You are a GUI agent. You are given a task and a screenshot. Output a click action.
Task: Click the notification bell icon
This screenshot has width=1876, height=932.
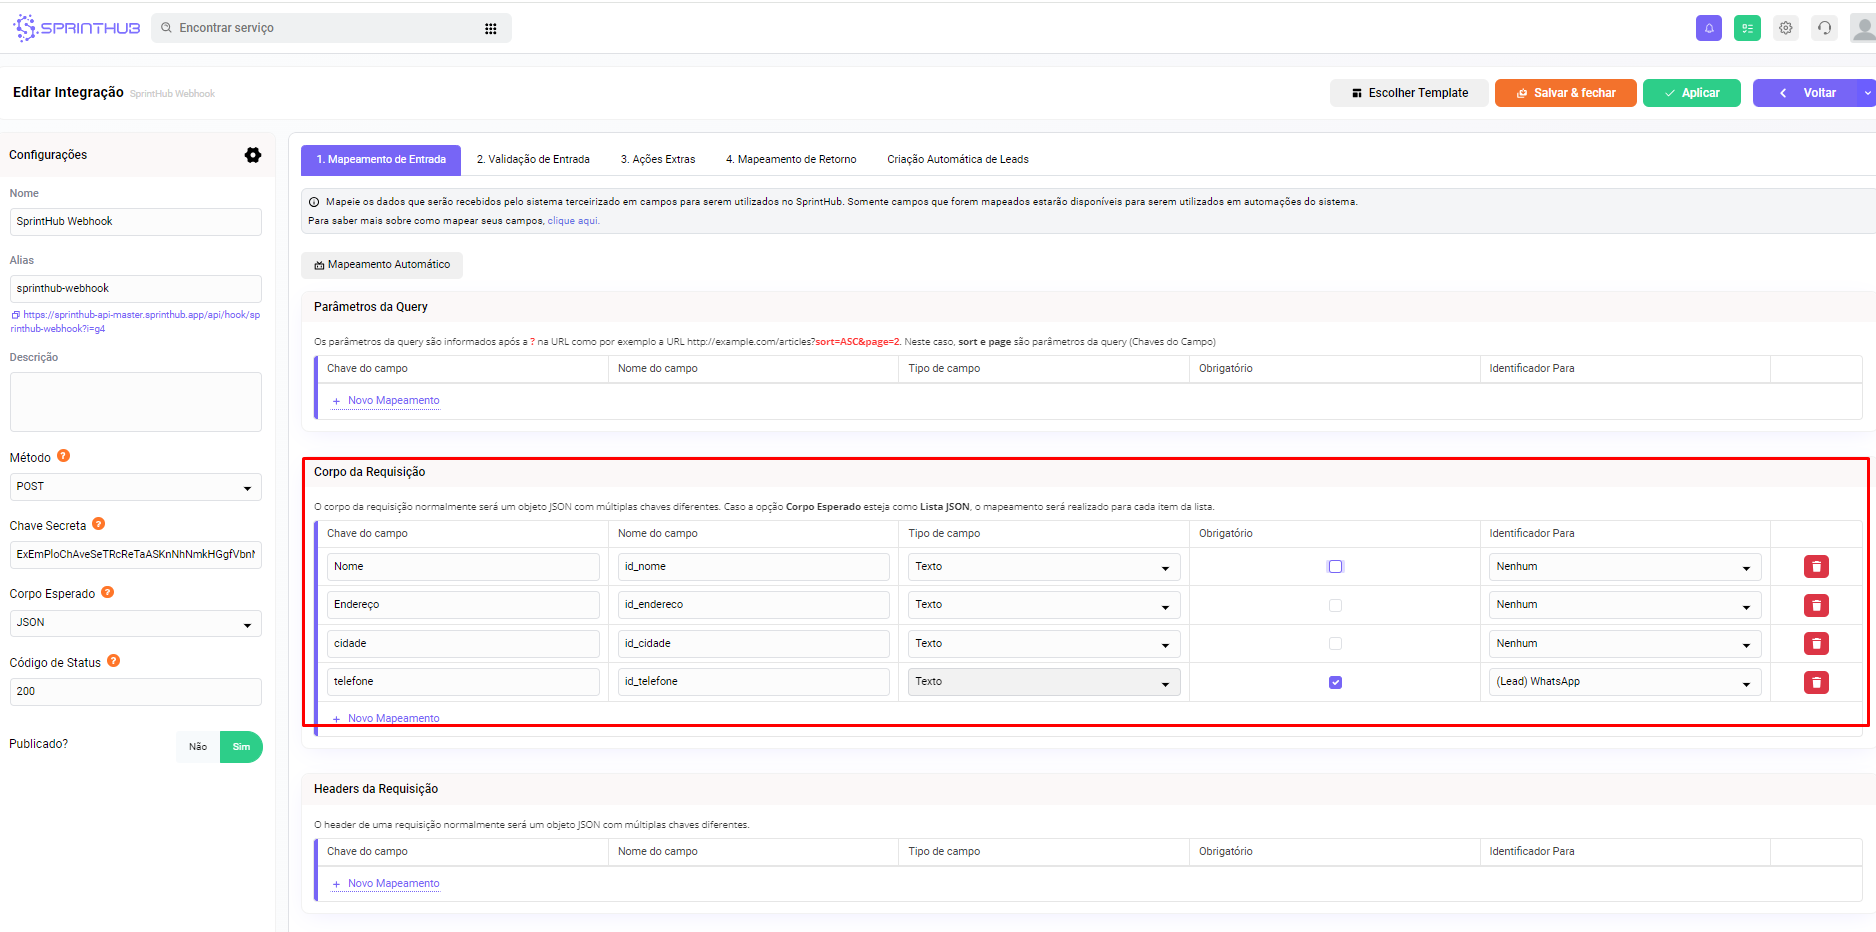[1708, 28]
